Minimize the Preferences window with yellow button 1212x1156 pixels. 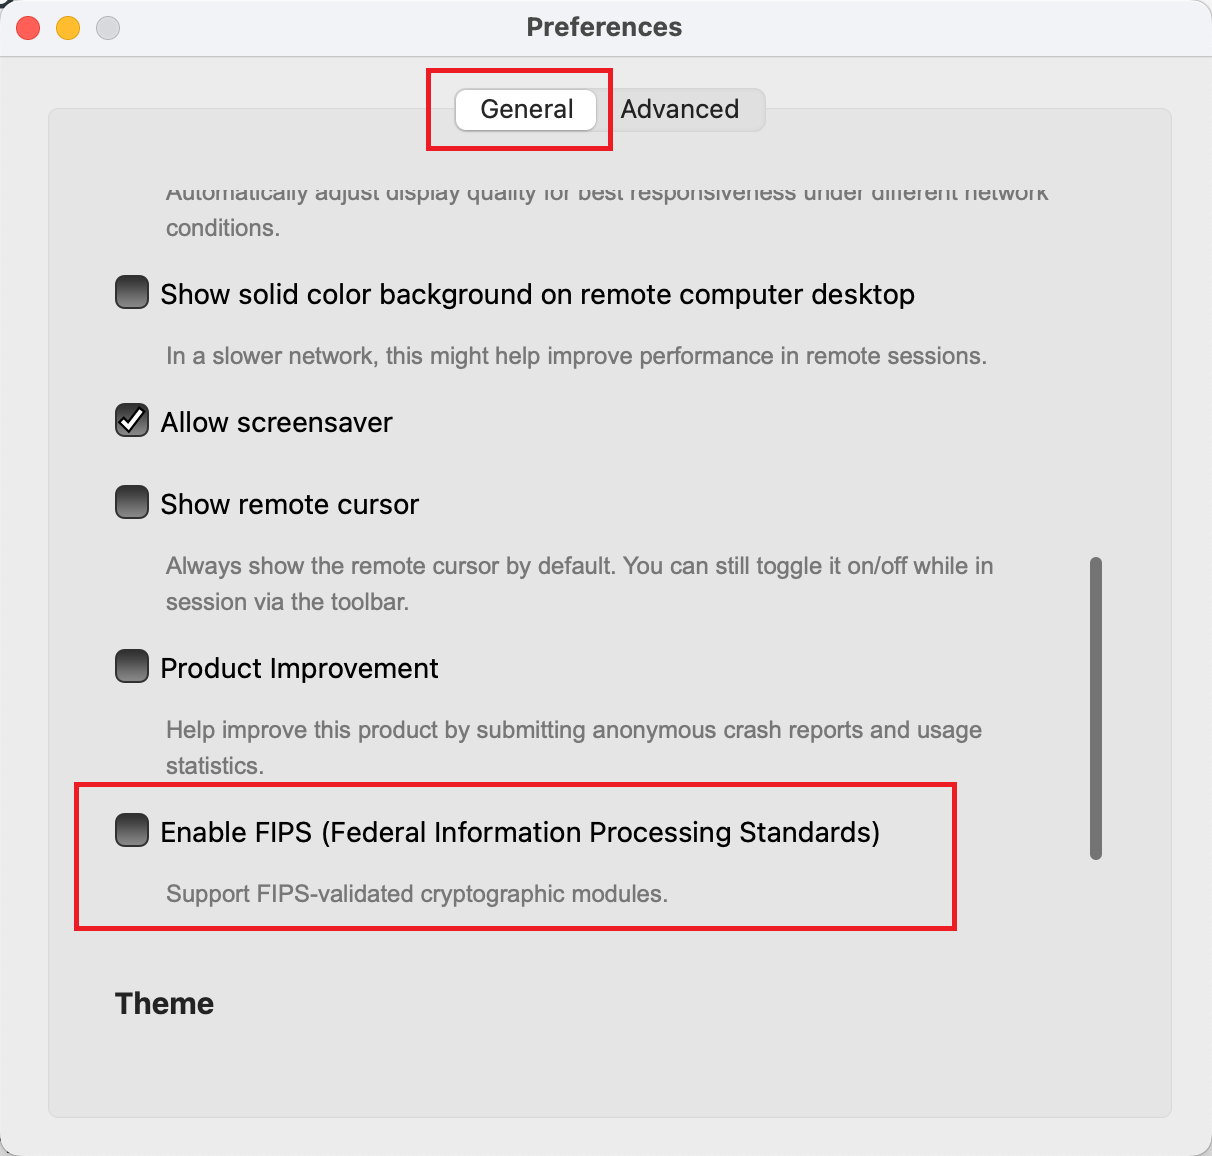(68, 28)
